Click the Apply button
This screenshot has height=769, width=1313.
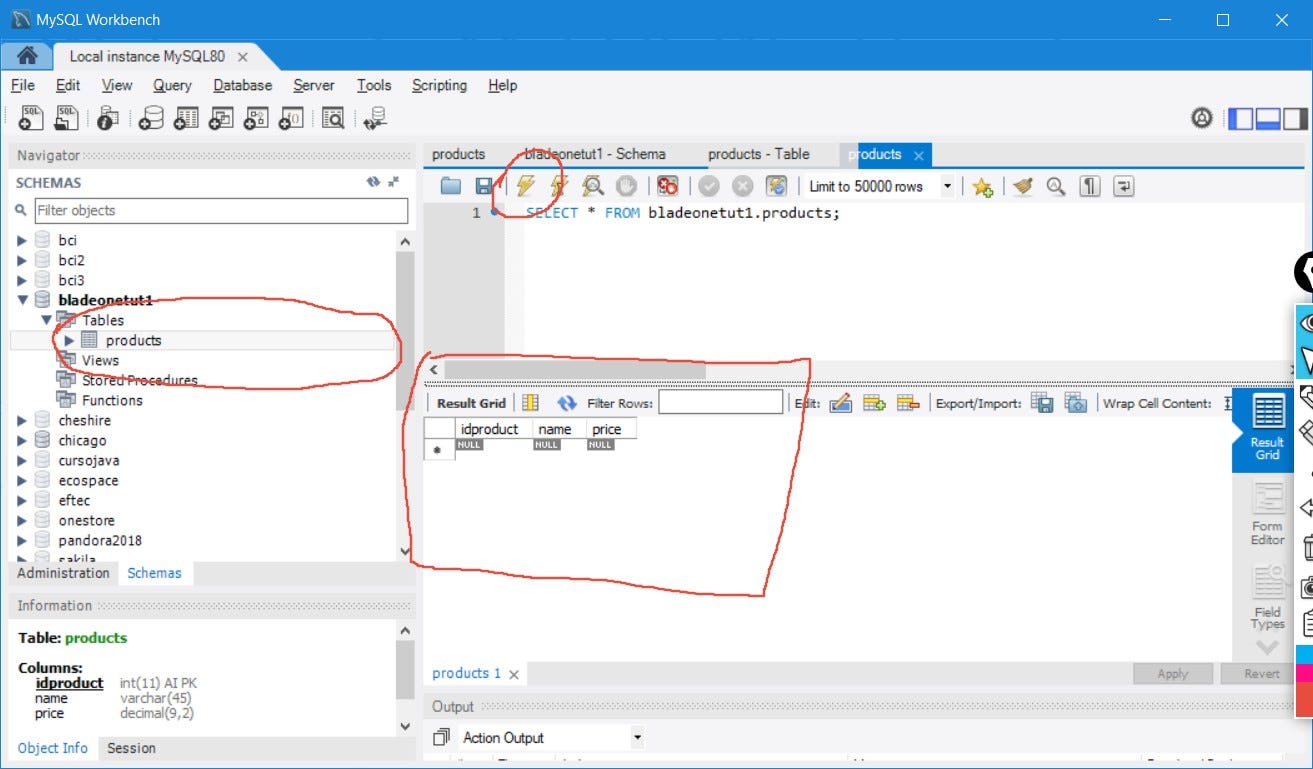tap(1173, 673)
